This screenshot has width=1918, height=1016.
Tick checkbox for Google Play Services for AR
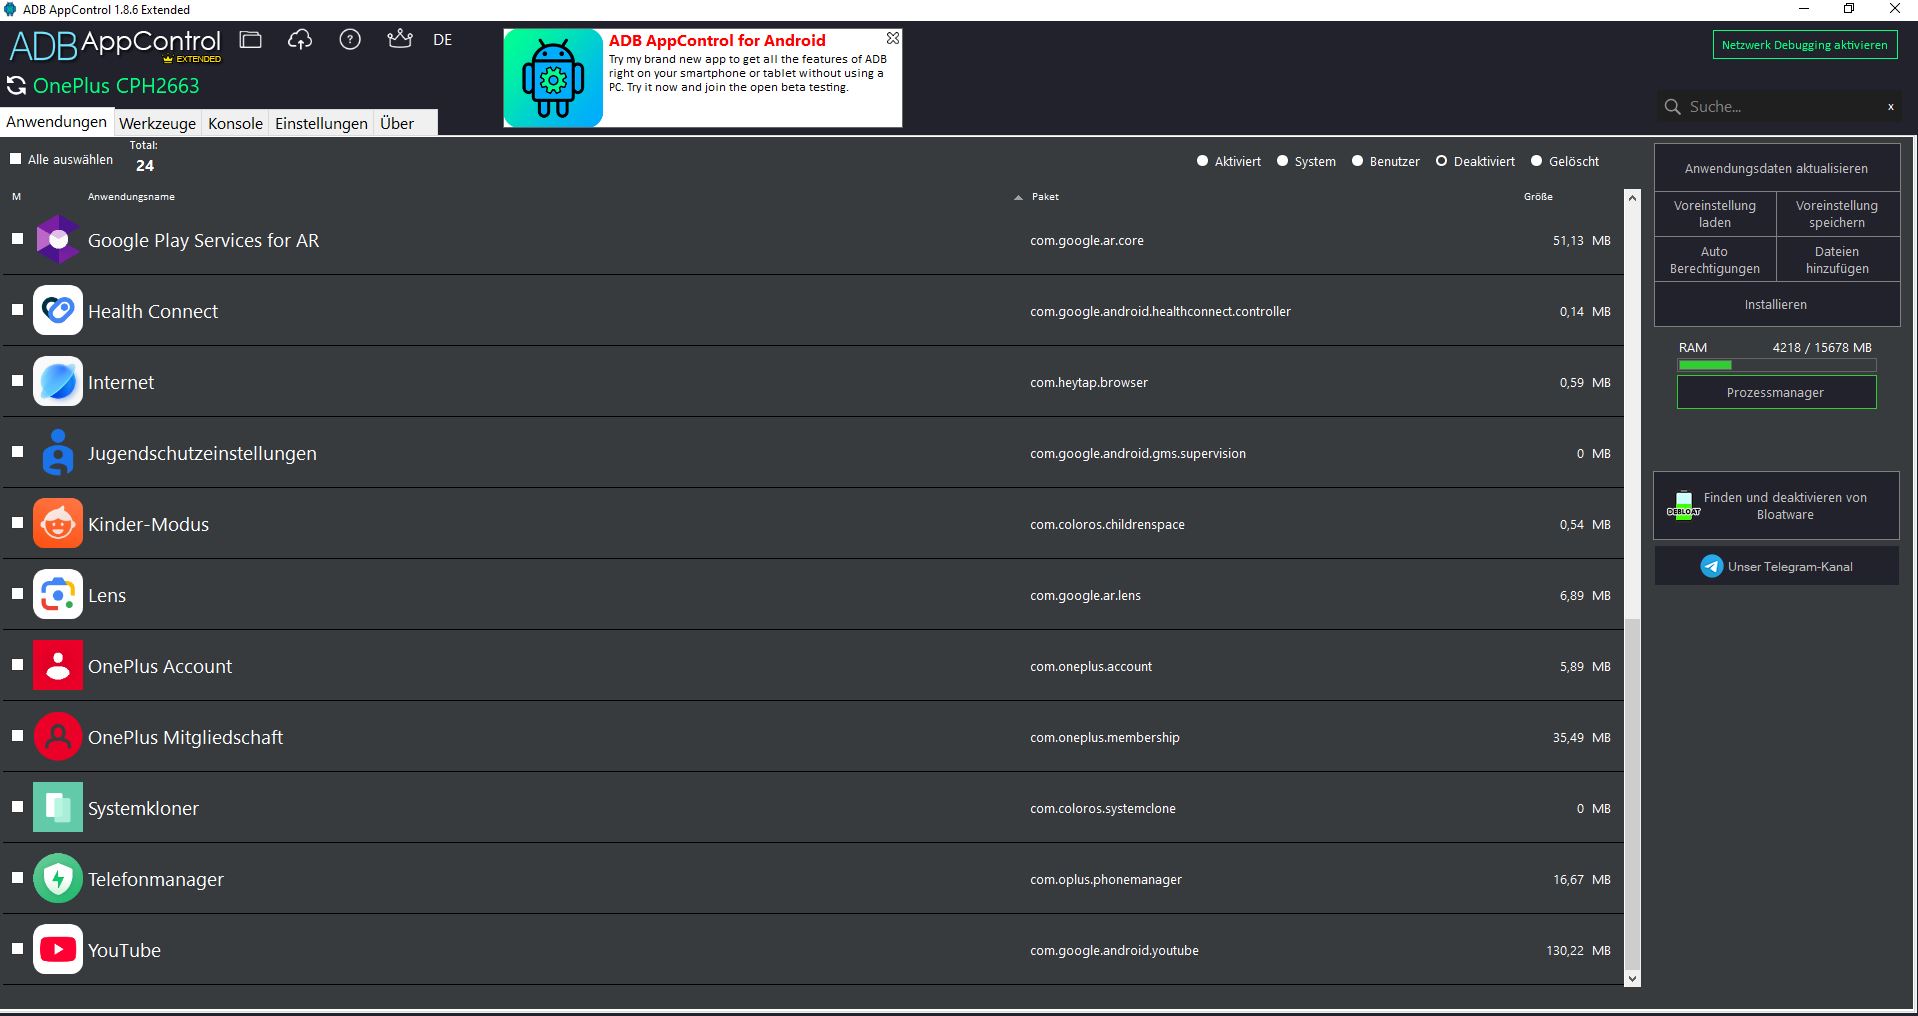17,239
